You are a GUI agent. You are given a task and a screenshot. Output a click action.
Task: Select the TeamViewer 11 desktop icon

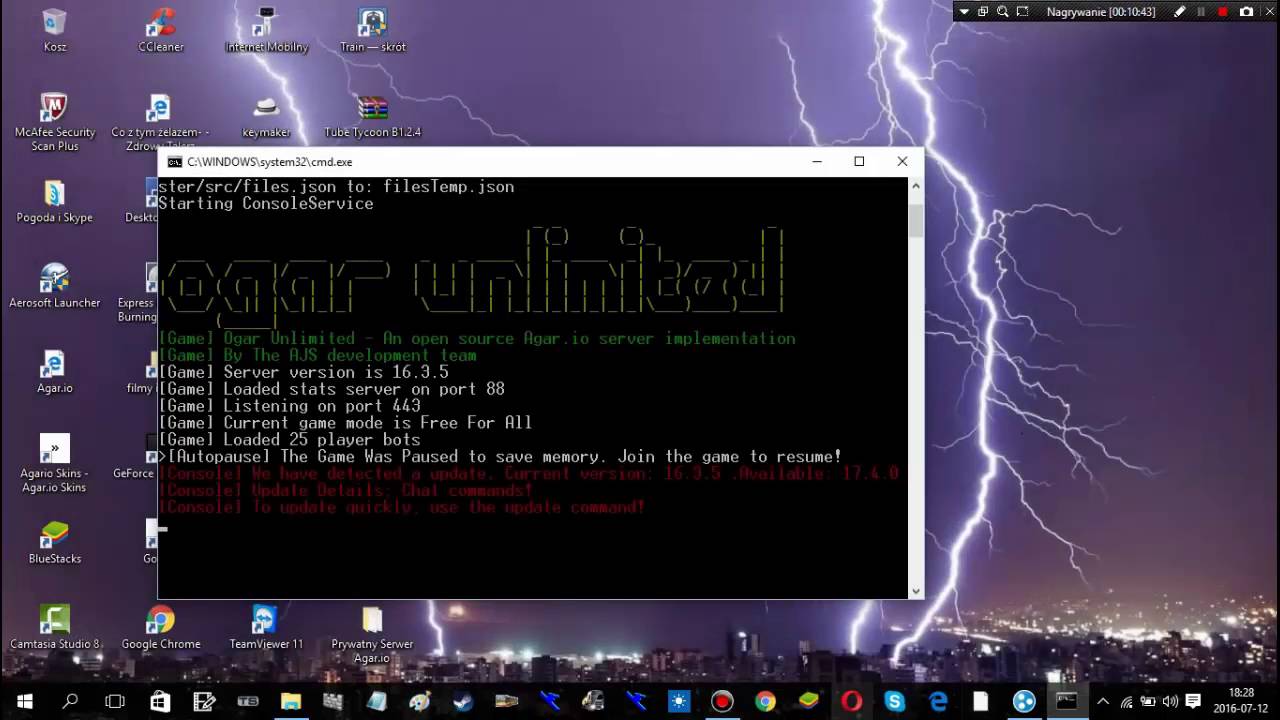point(266,628)
